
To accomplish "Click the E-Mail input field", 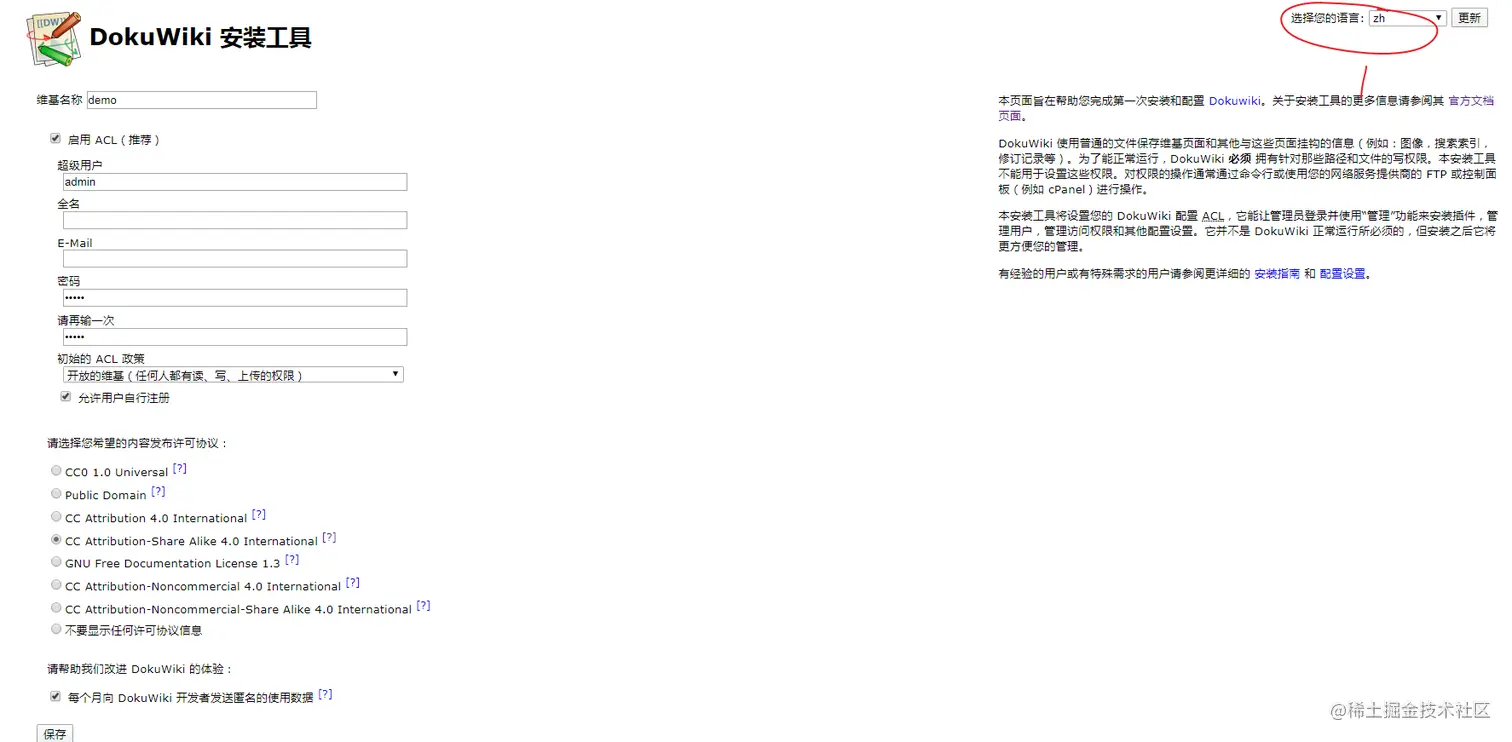I will point(232,258).
